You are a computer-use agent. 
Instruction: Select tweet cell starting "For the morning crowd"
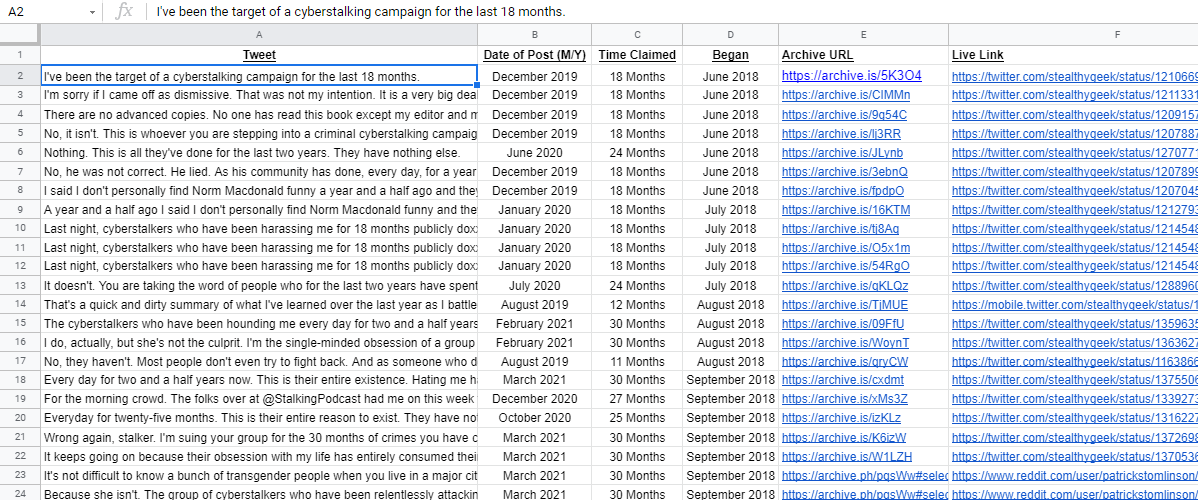pos(259,399)
